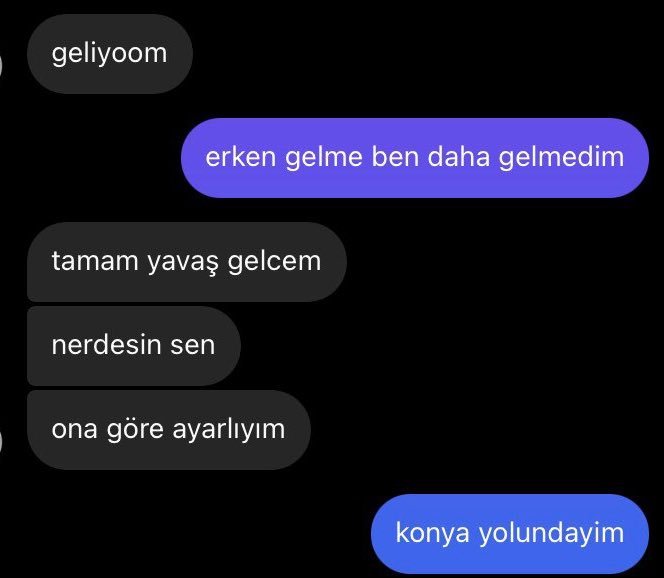This screenshot has width=664, height=578.
Task: Select the "nerdesin sen" message bubble
Action: pyautogui.click(x=134, y=346)
